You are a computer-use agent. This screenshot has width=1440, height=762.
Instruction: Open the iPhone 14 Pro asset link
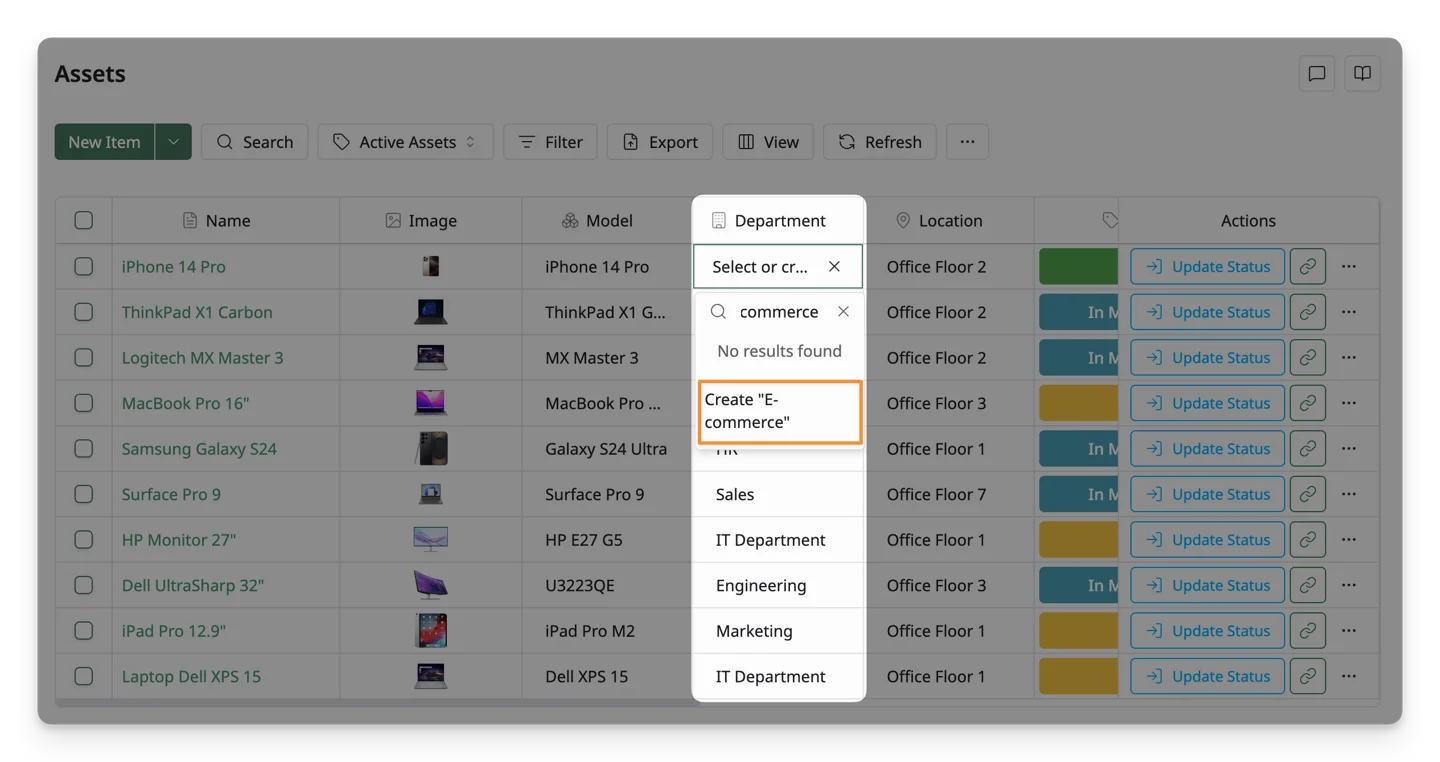(x=173, y=266)
